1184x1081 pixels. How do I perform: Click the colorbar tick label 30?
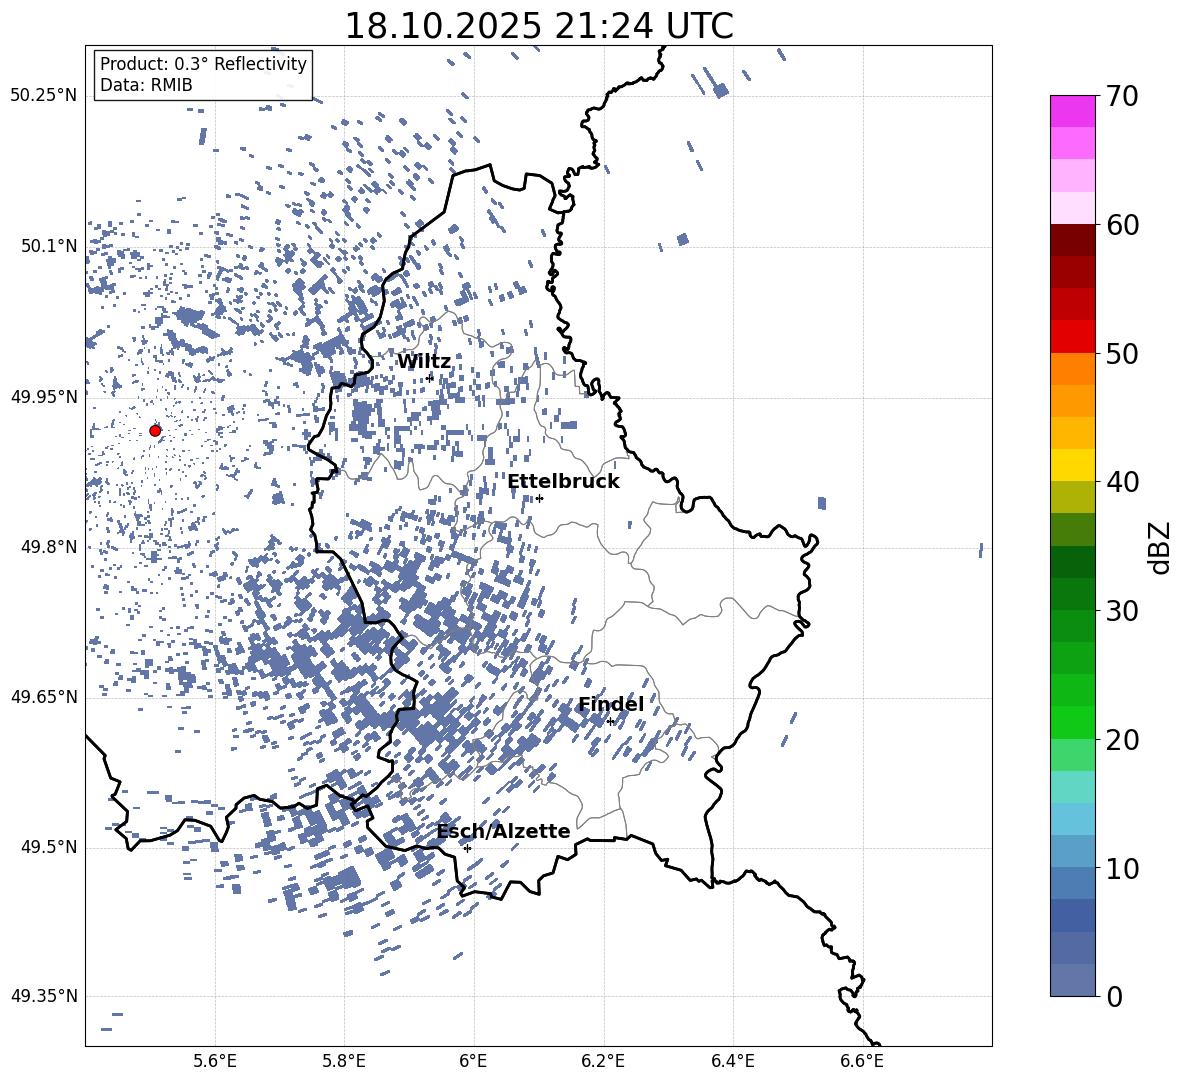click(x=1123, y=610)
